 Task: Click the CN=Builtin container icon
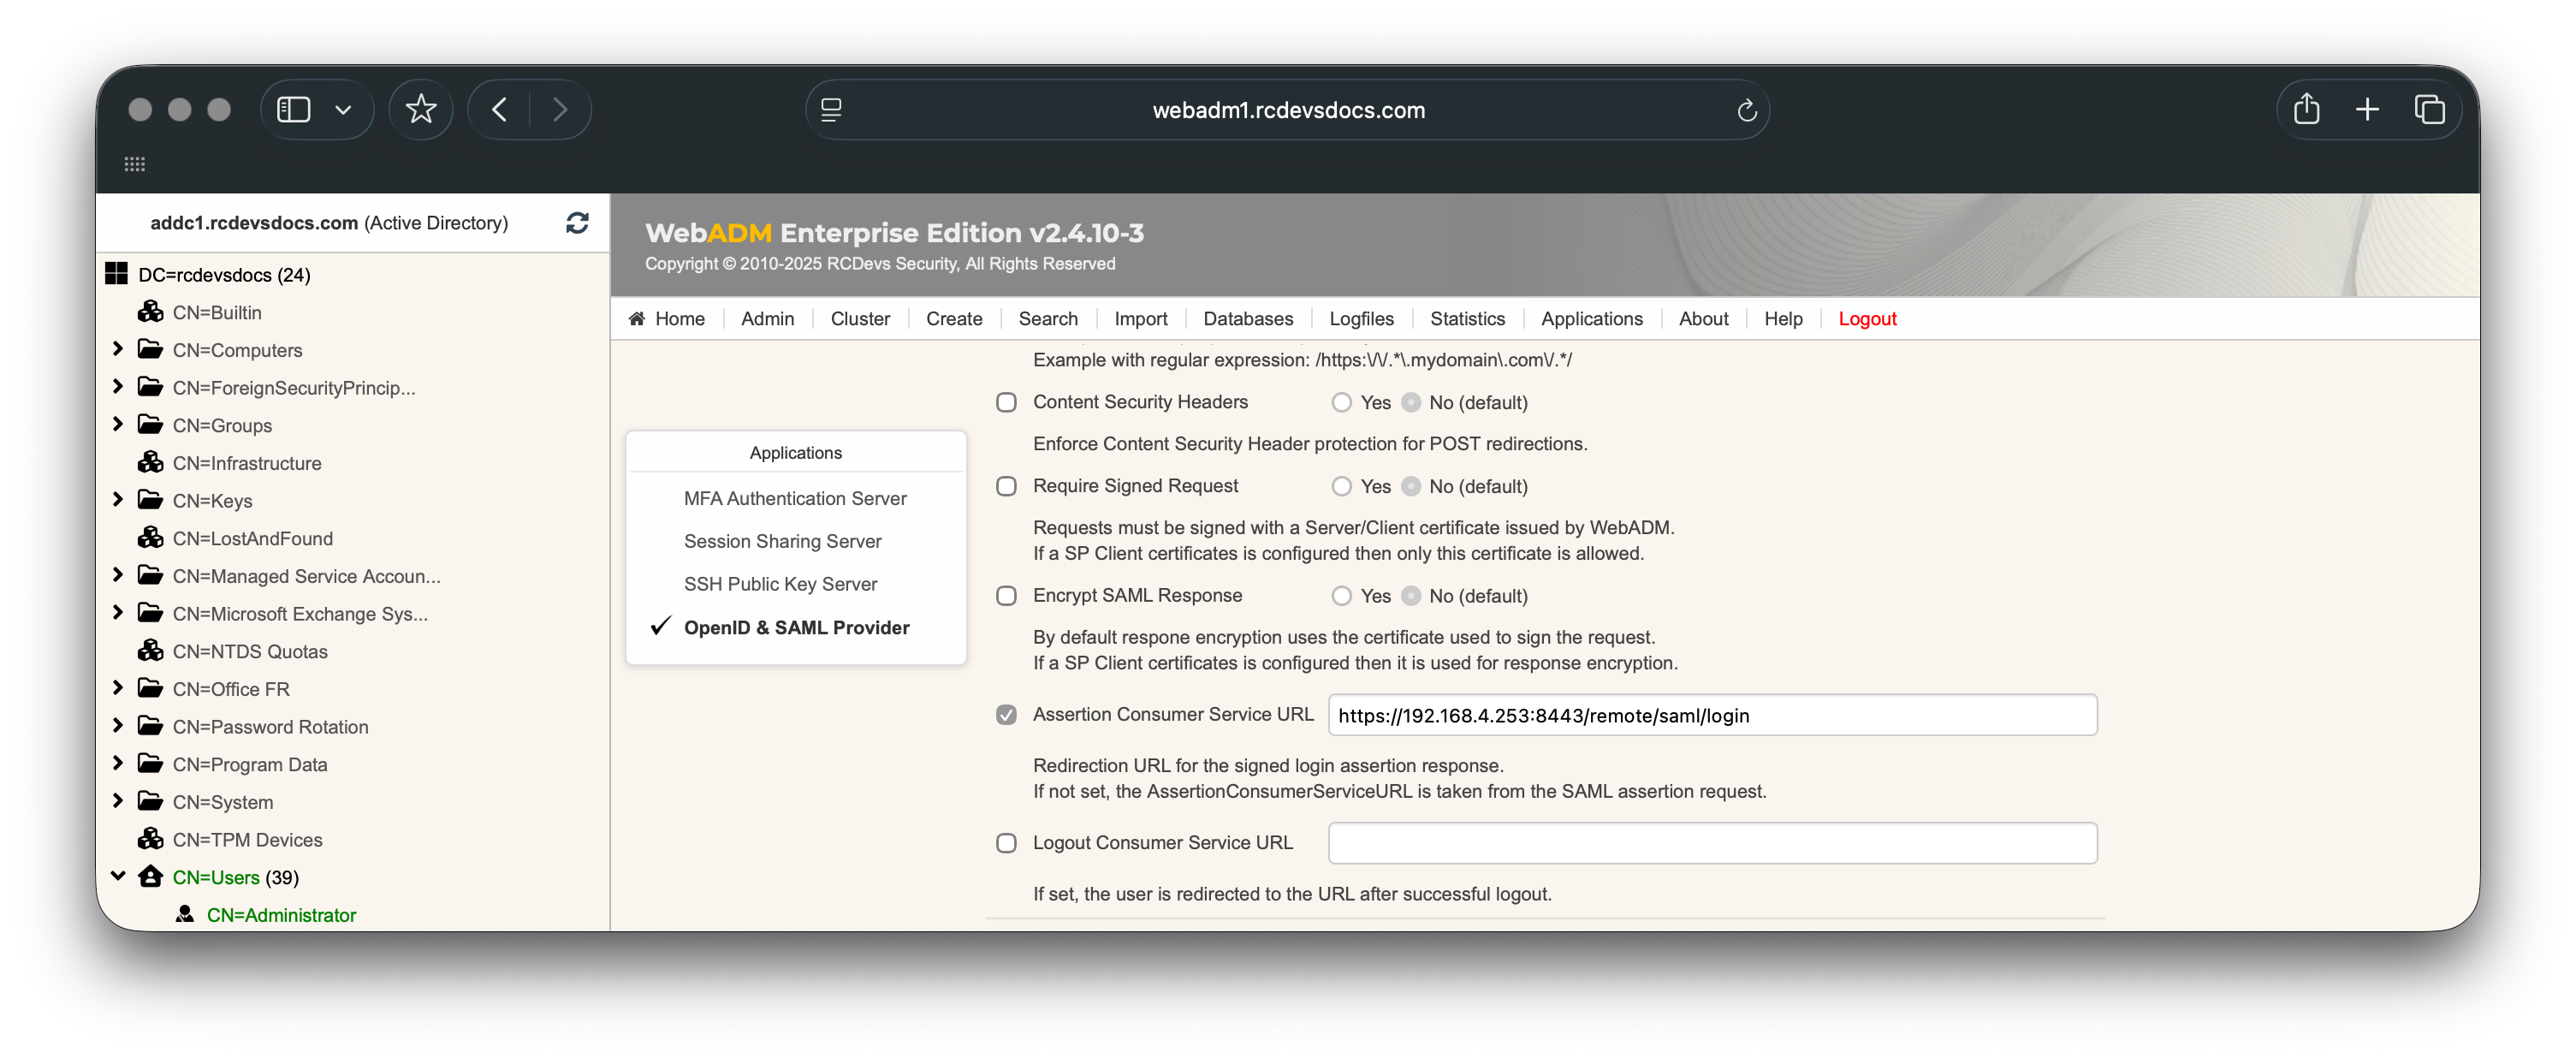click(x=151, y=312)
